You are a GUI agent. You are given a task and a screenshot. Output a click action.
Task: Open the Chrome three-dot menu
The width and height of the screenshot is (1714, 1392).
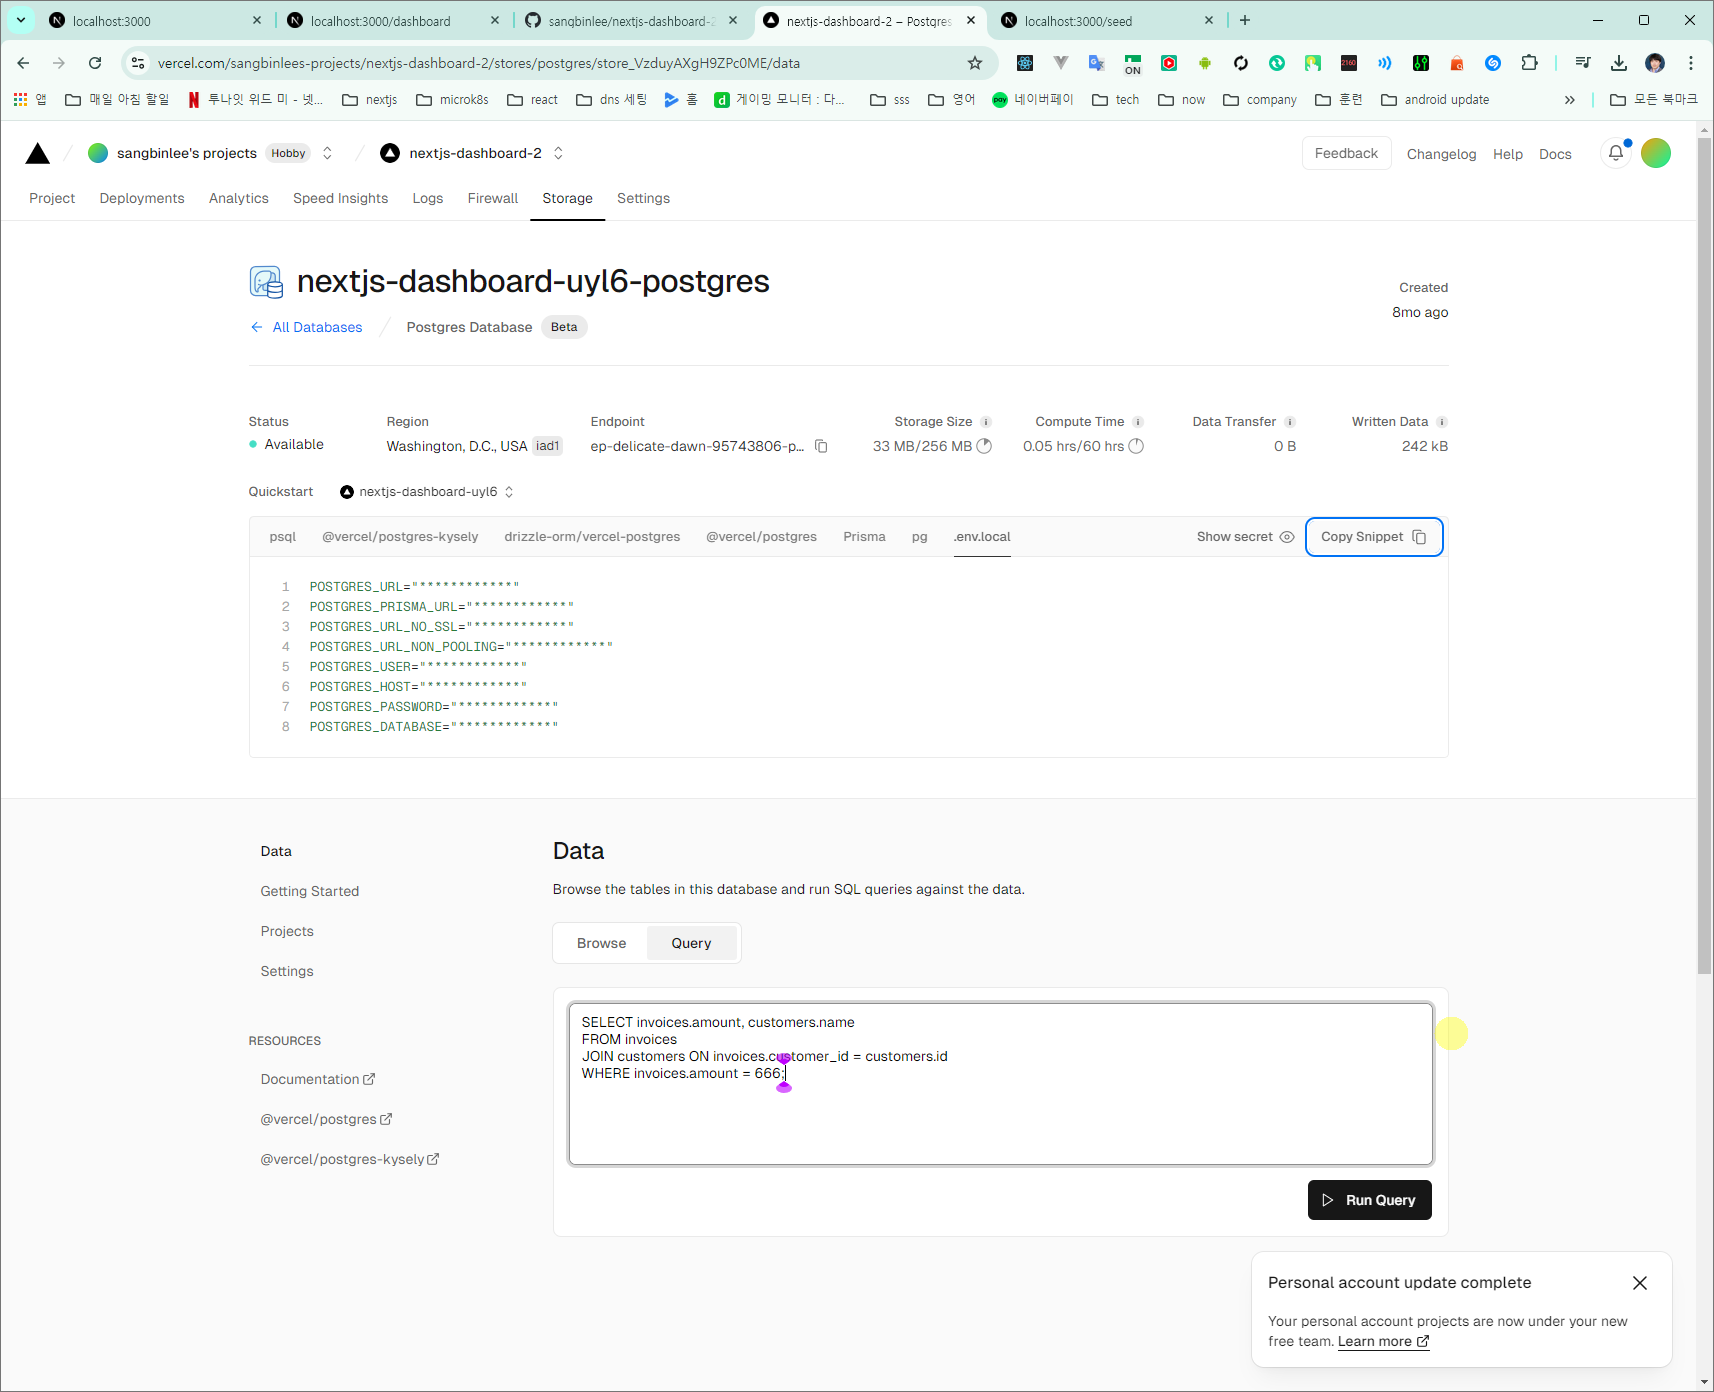click(1691, 63)
